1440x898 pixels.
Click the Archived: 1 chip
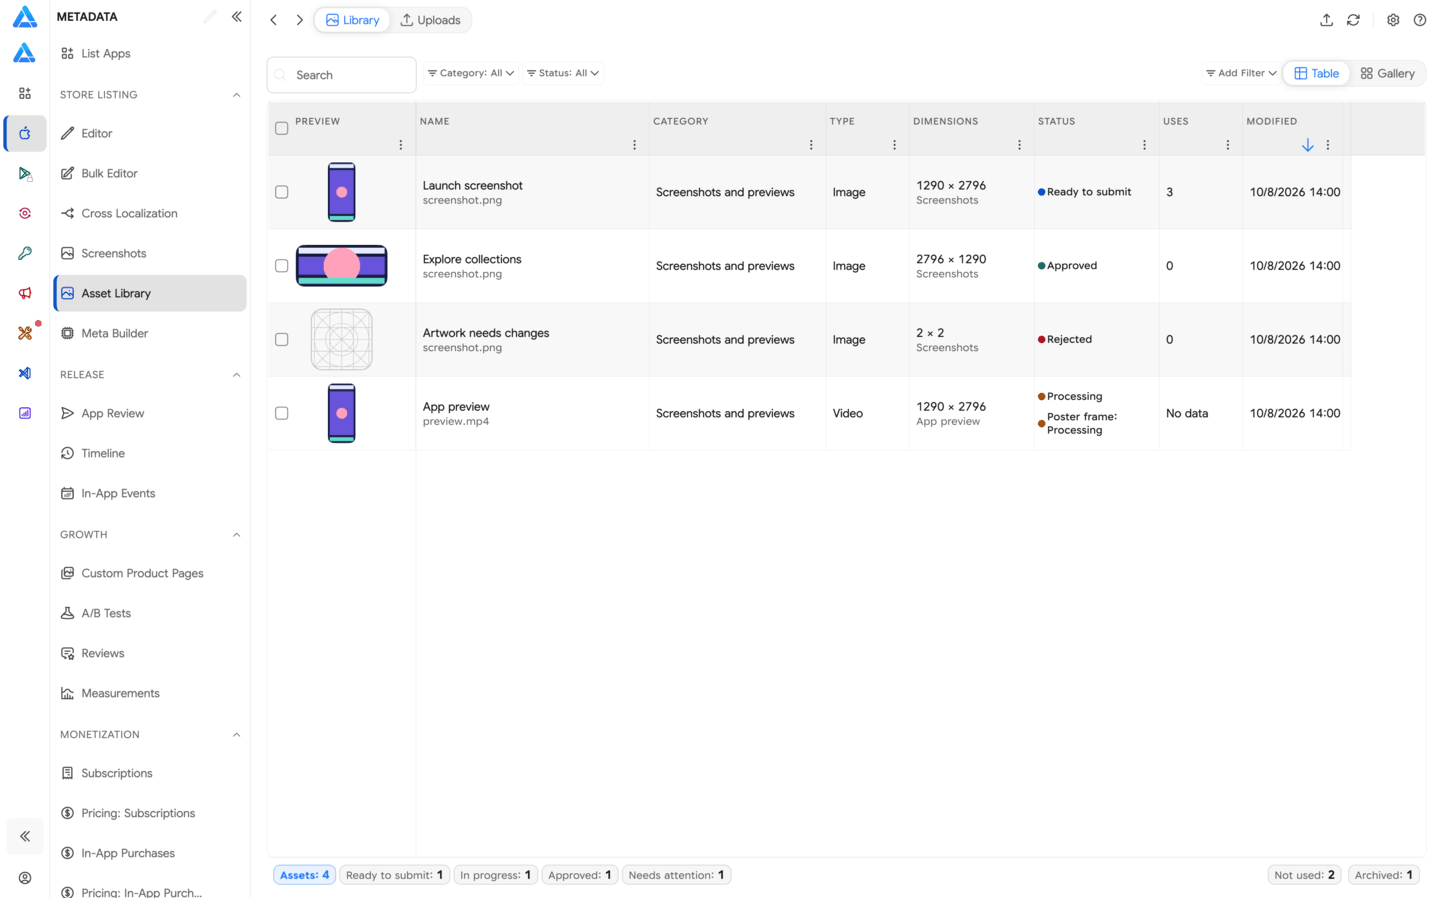pos(1384,875)
